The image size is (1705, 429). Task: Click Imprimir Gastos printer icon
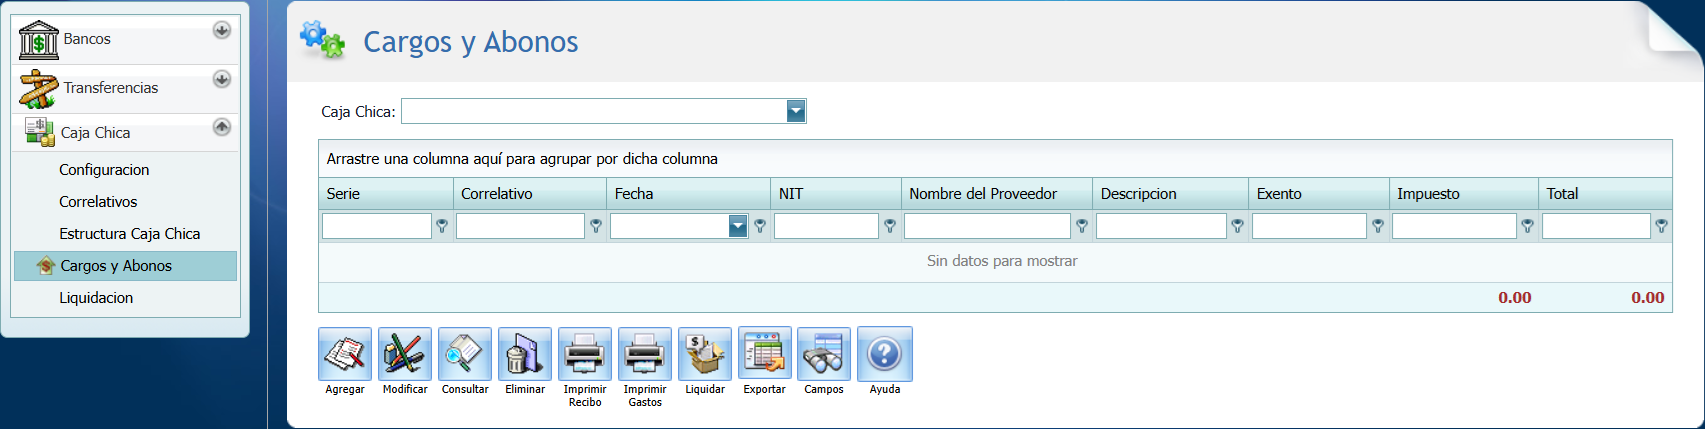click(645, 354)
